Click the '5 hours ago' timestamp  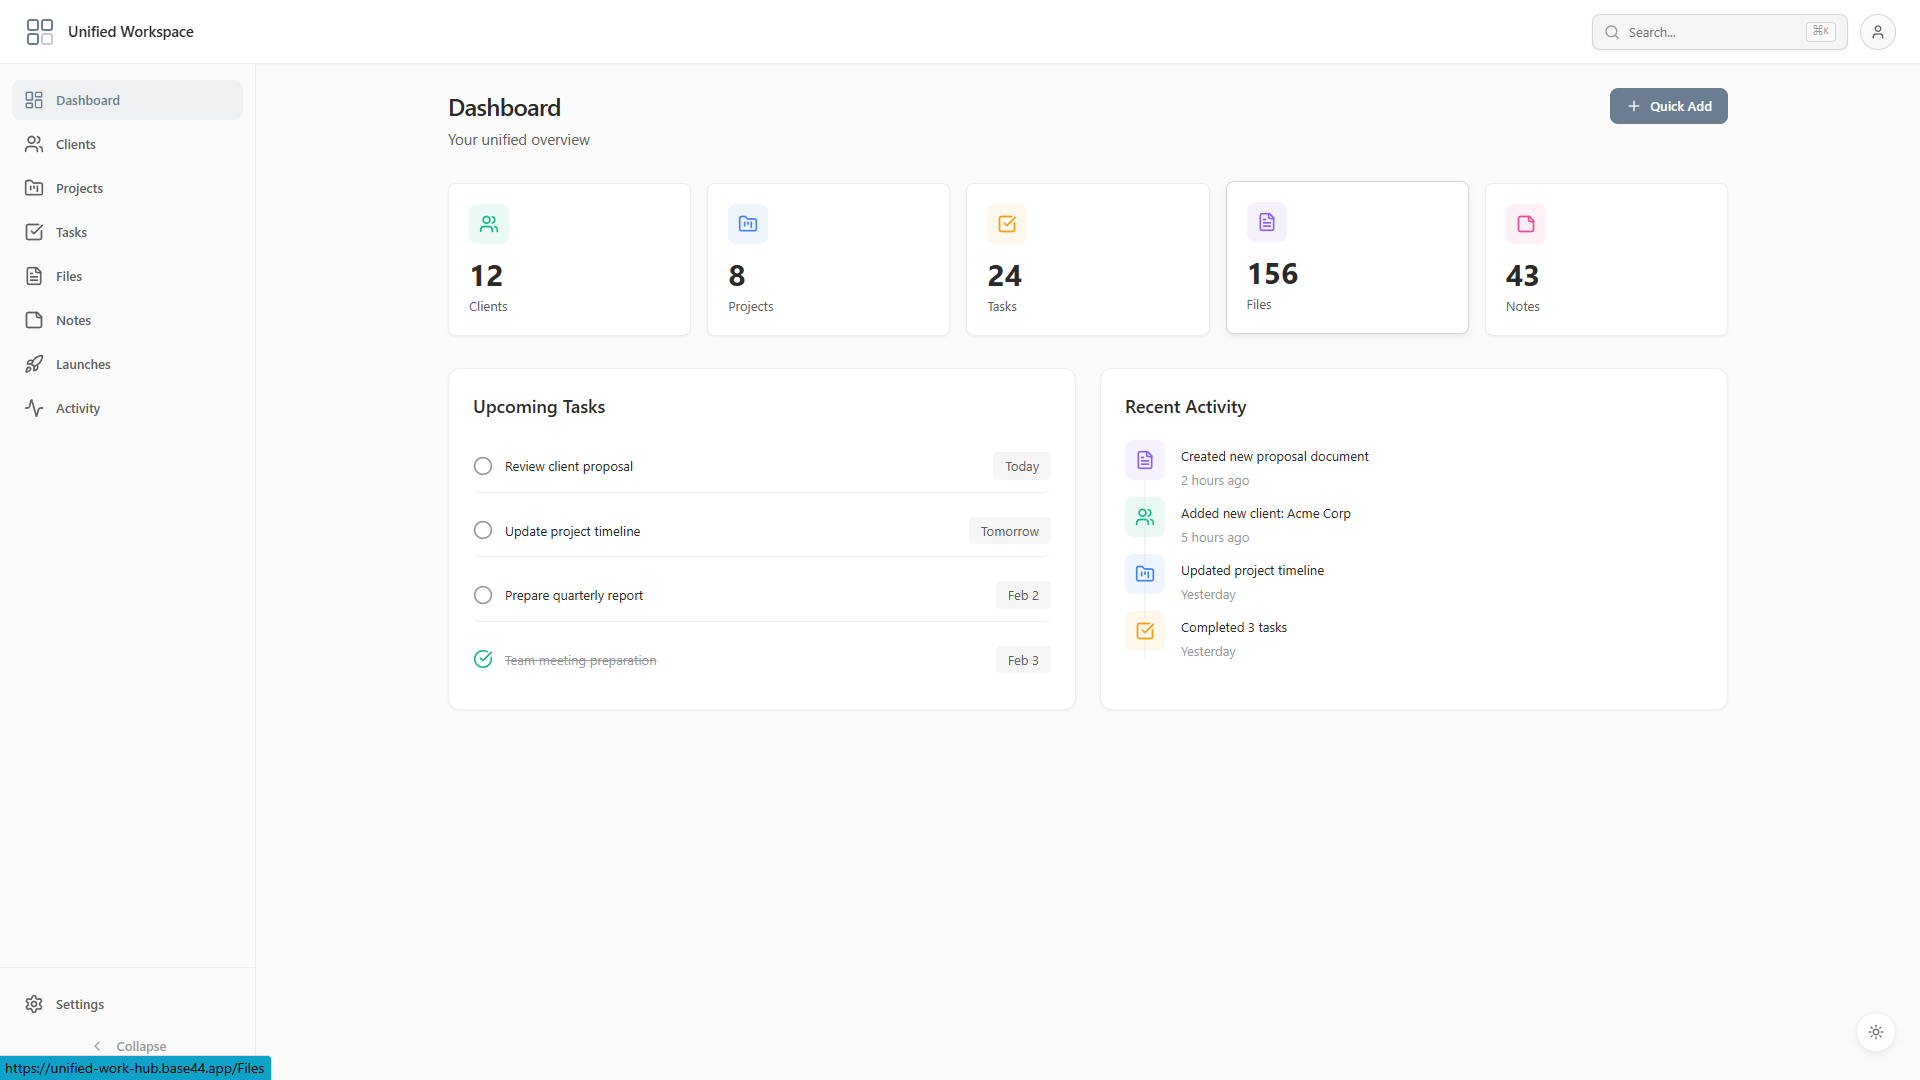(1215, 537)
